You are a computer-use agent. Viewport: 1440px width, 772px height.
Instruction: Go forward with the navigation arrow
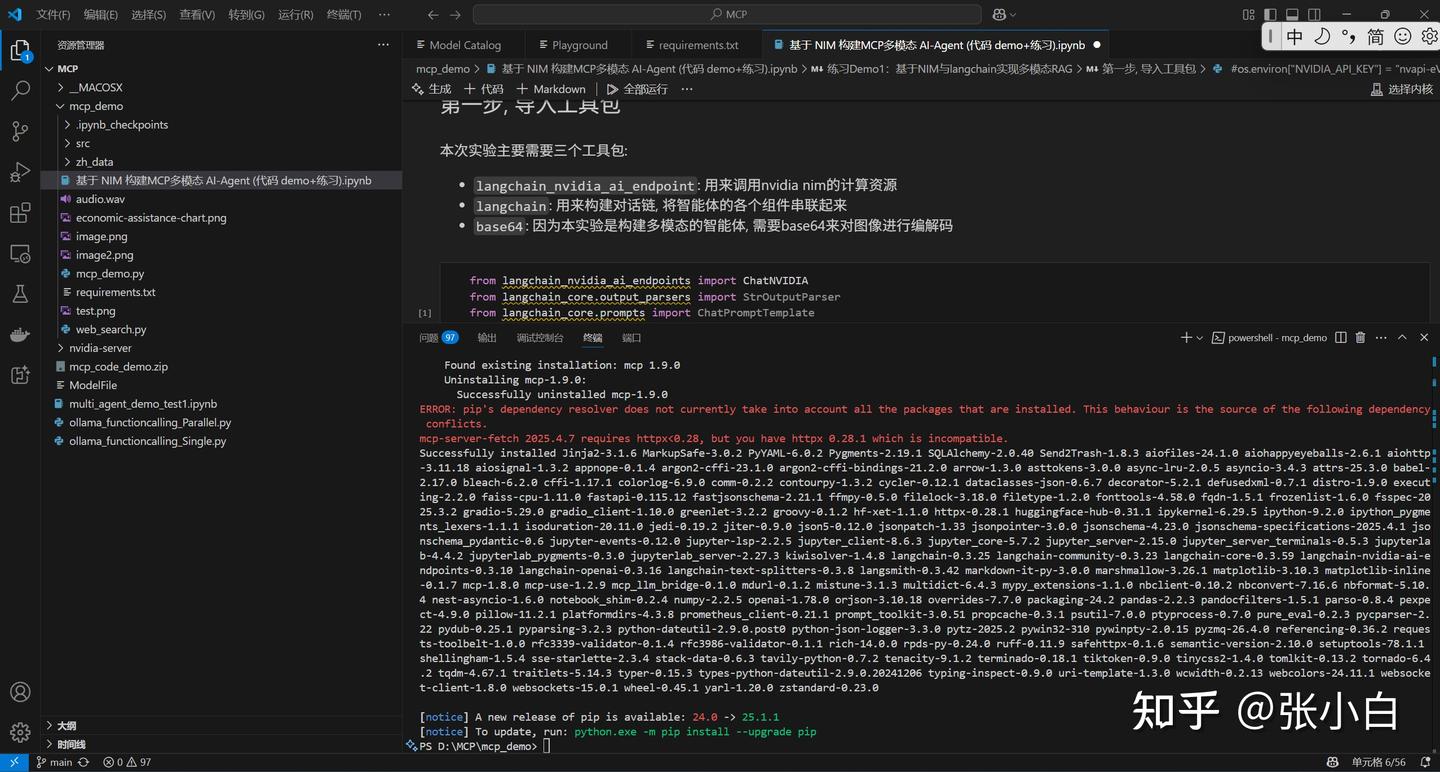pyautogui.click(x=456, y=15)
